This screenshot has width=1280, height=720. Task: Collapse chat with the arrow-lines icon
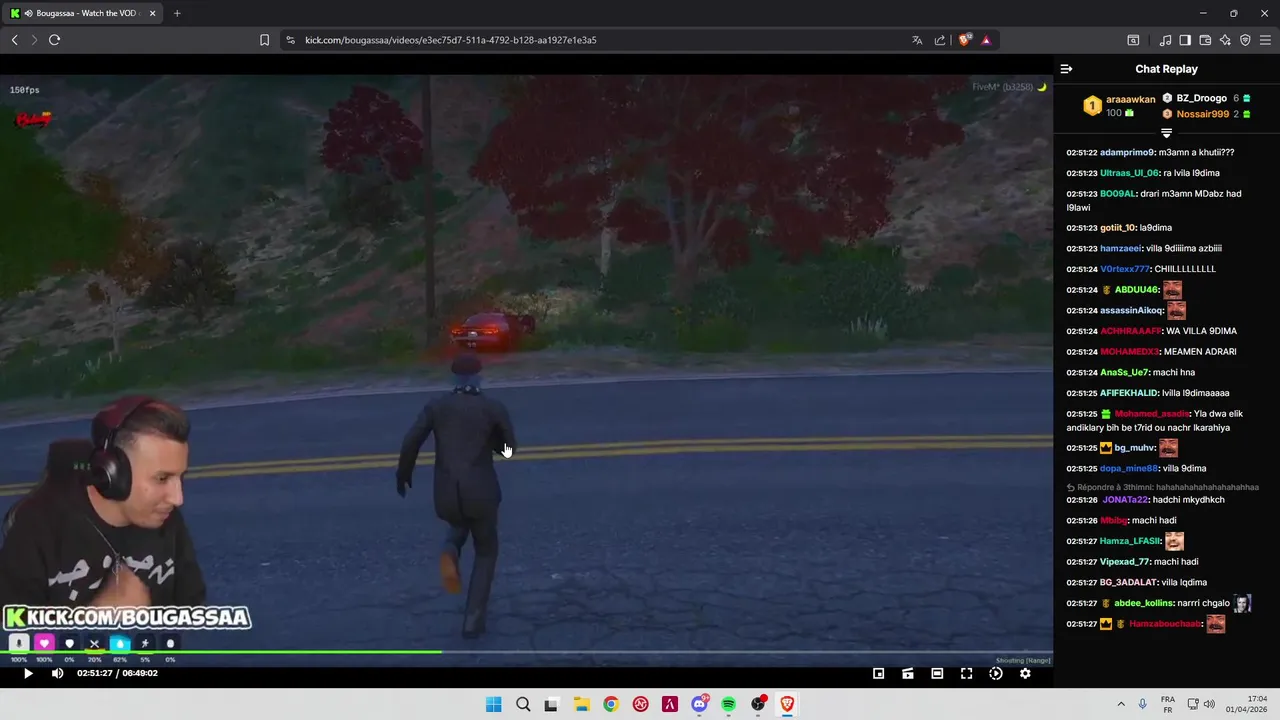pos(1066,69)
